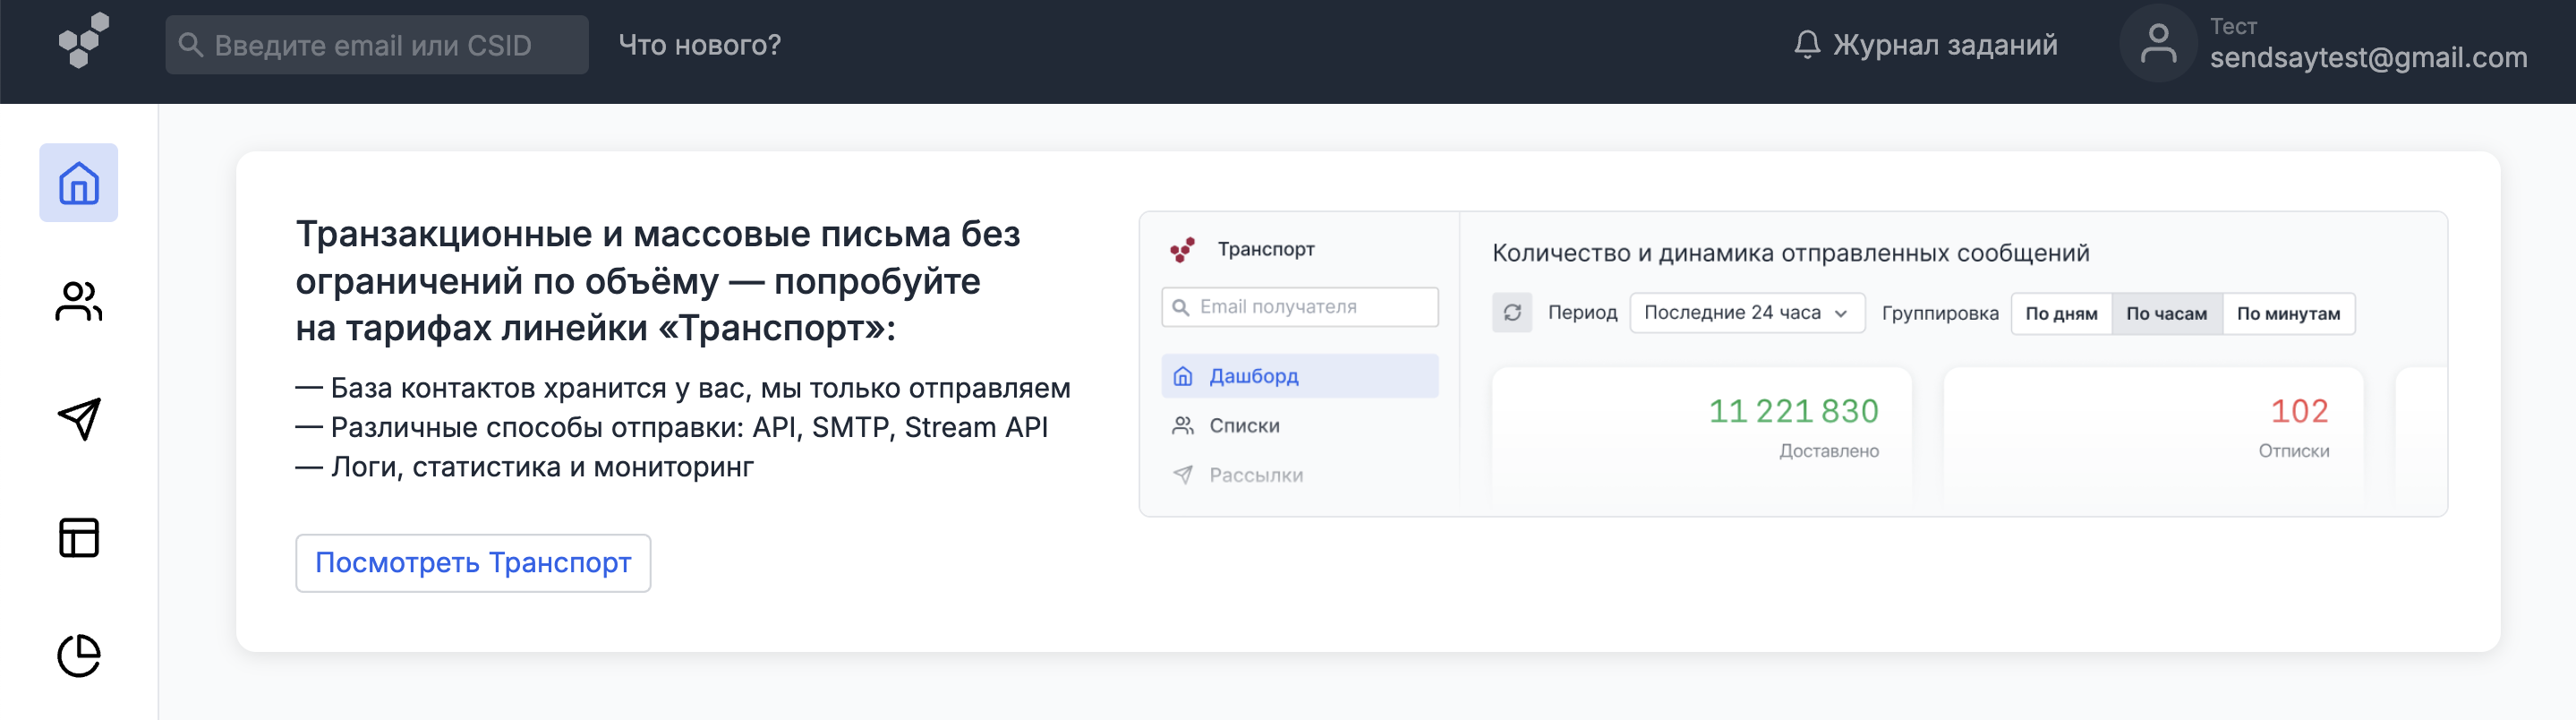Open the analytics pie chart sidebar icon
This screenshot has height=720, width=2576.
[78, 655]
